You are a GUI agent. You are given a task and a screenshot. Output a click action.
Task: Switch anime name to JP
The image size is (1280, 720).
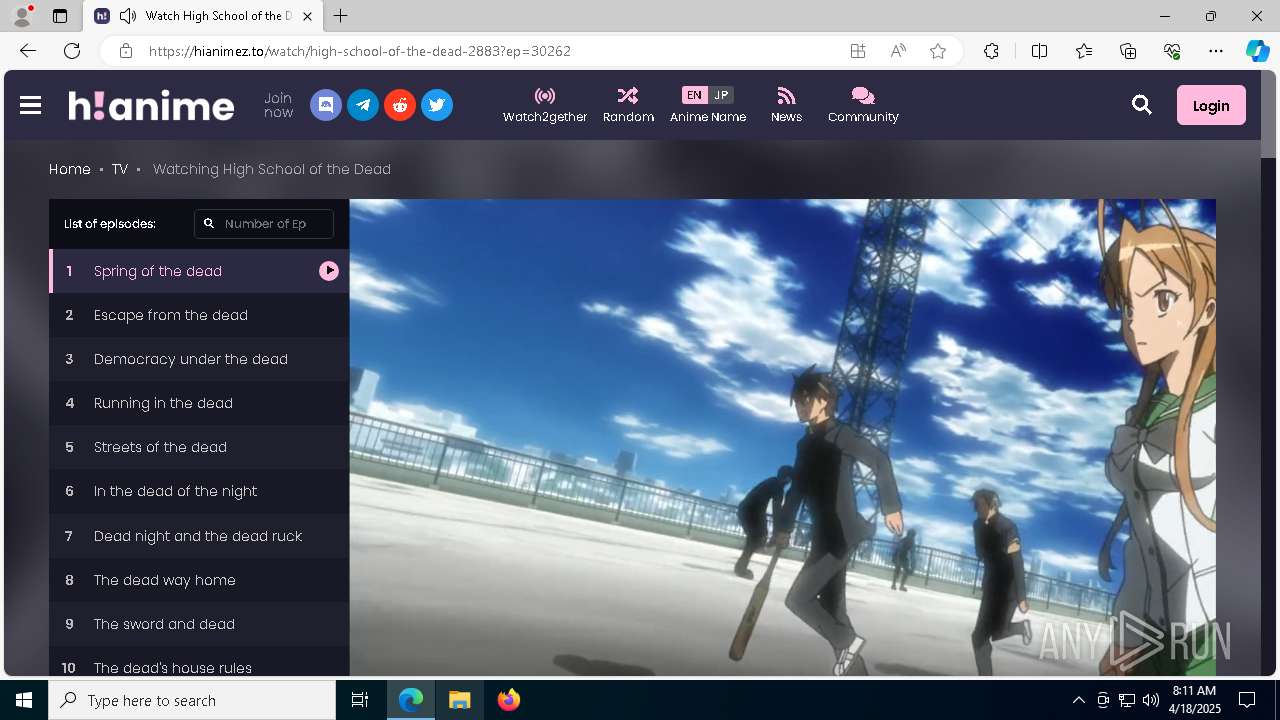pos(721,95)
